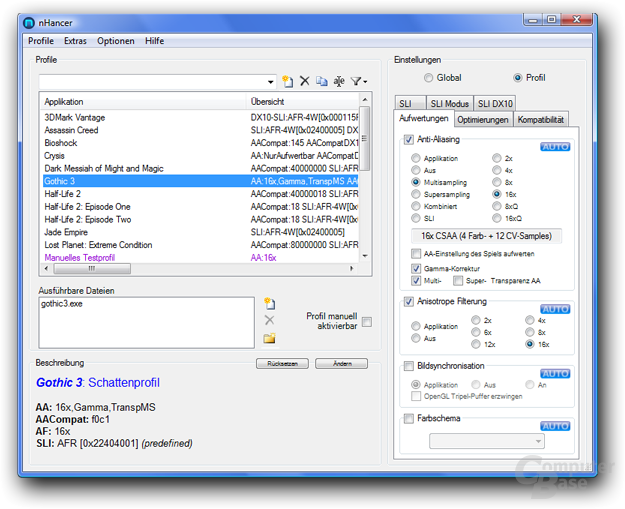
Task: Switch to the Kompatibilität tab
Action: [x=540, y=120]
